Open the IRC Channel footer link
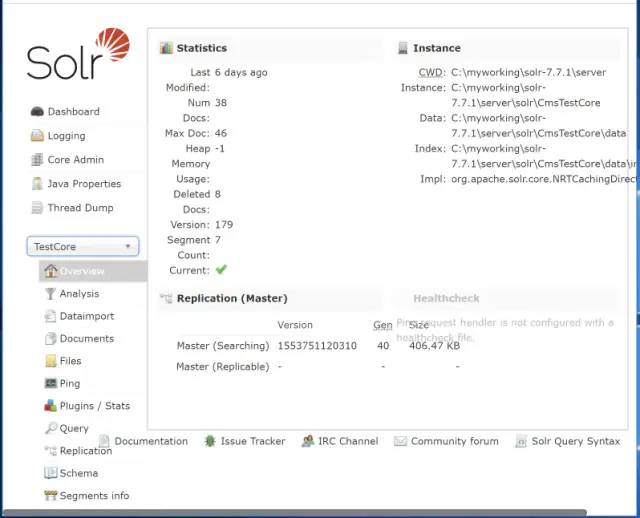This screenshot has width=640, height=518. tap(348, 441)
